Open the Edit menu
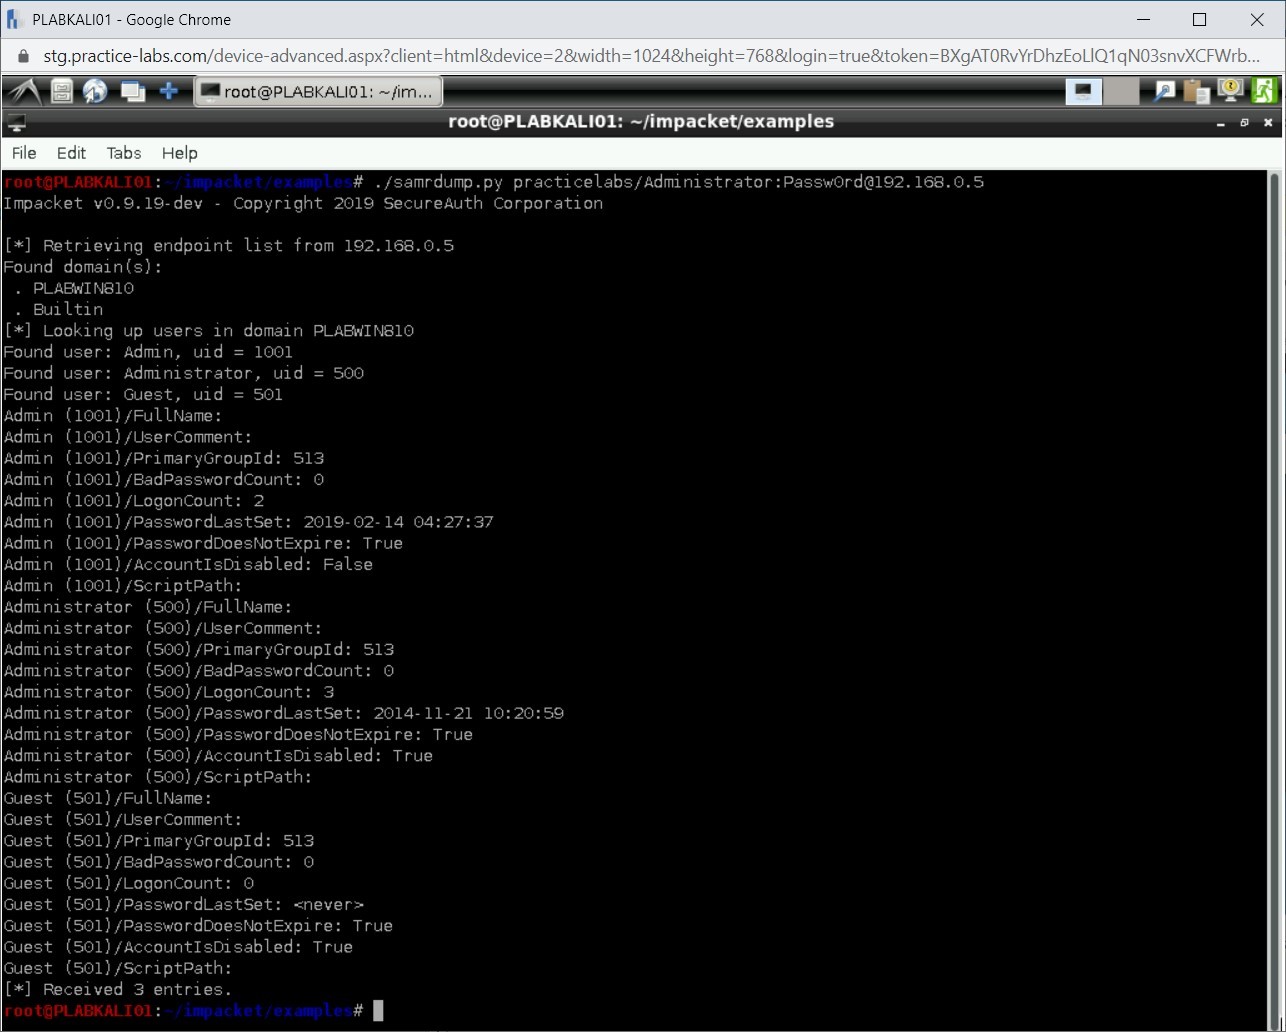 (x=71, y=153)
